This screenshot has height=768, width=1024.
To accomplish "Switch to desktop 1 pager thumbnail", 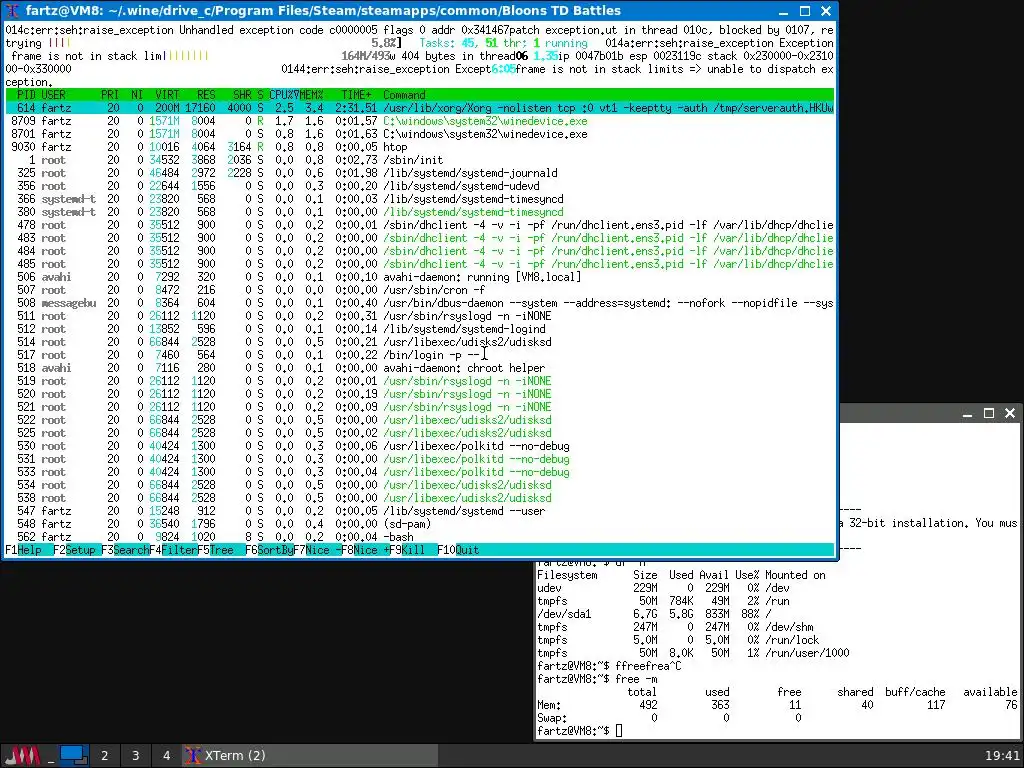I will tap(73, 756).
